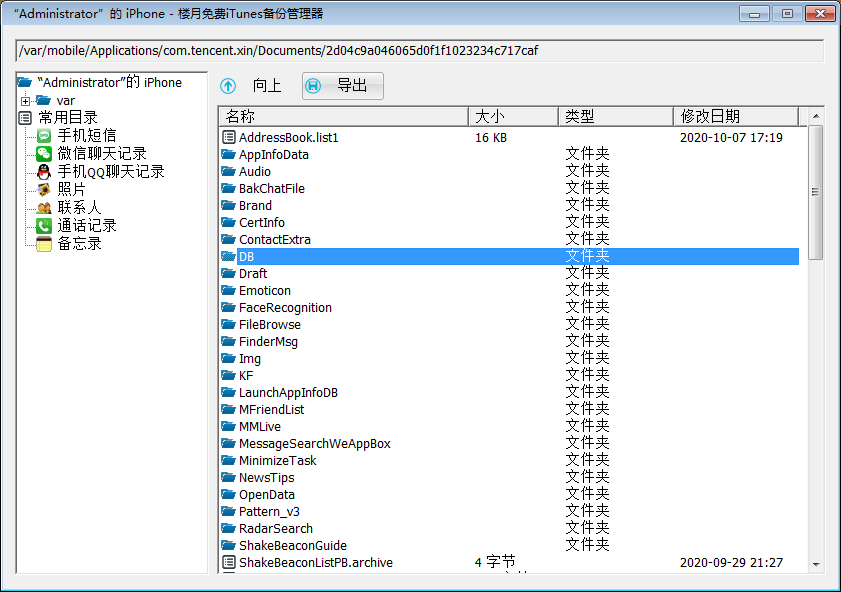Select the KF folder name
The height and width of the screenshot is (592, 841).
[x=246, y=375]
